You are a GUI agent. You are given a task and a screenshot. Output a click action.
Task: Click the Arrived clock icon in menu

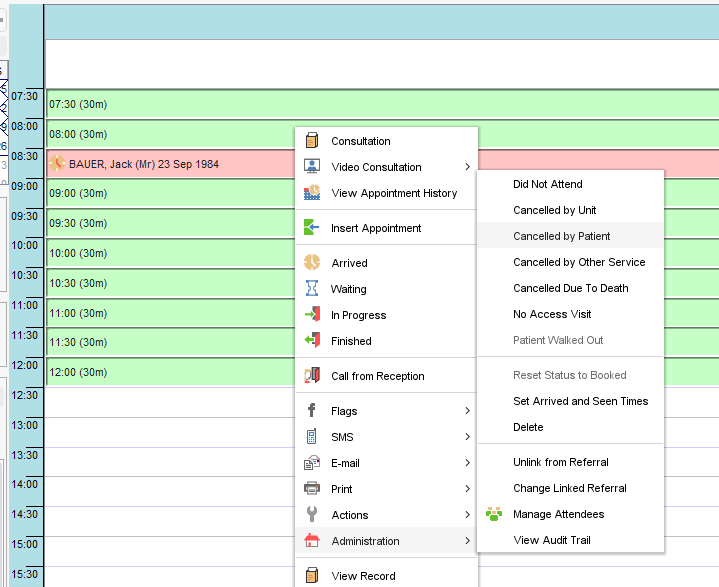[312, 262]
